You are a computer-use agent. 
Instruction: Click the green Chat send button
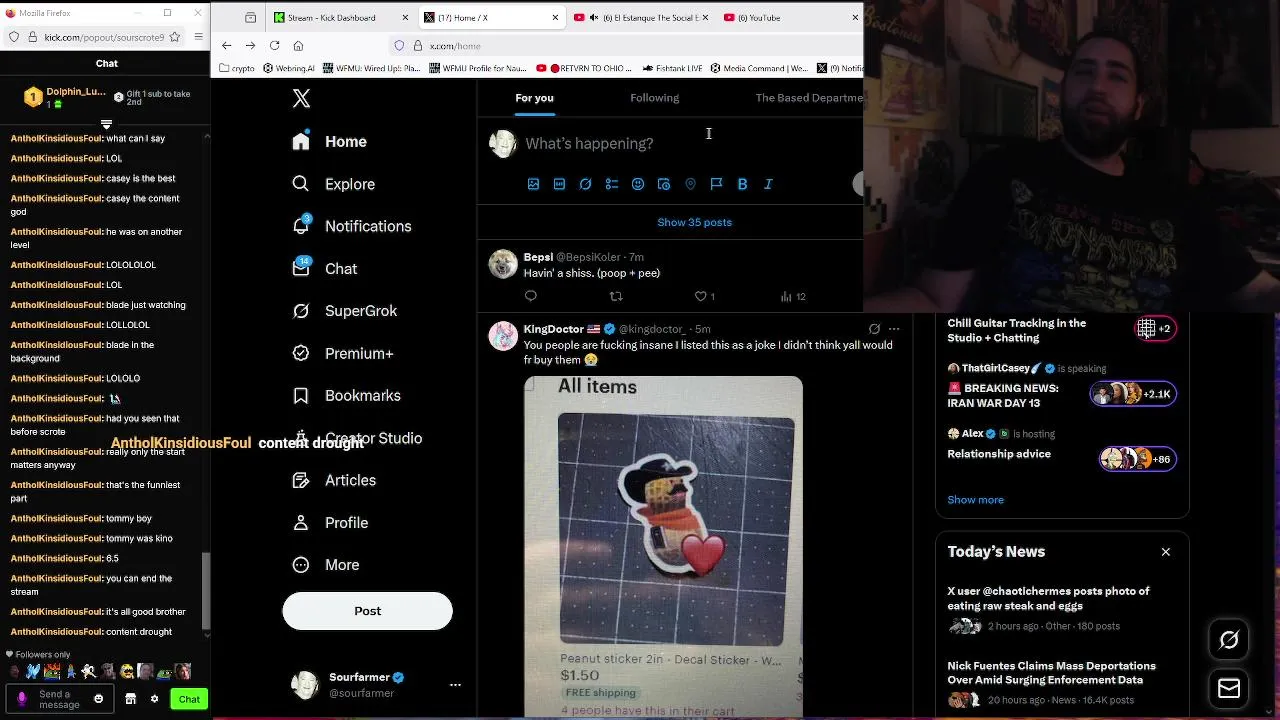click(x=189, y=699)
